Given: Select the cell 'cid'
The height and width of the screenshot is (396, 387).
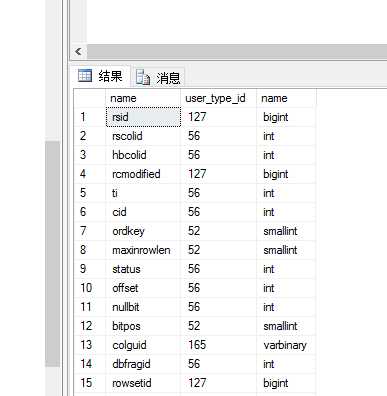Looking at the screenshot, I should (143, 212).
